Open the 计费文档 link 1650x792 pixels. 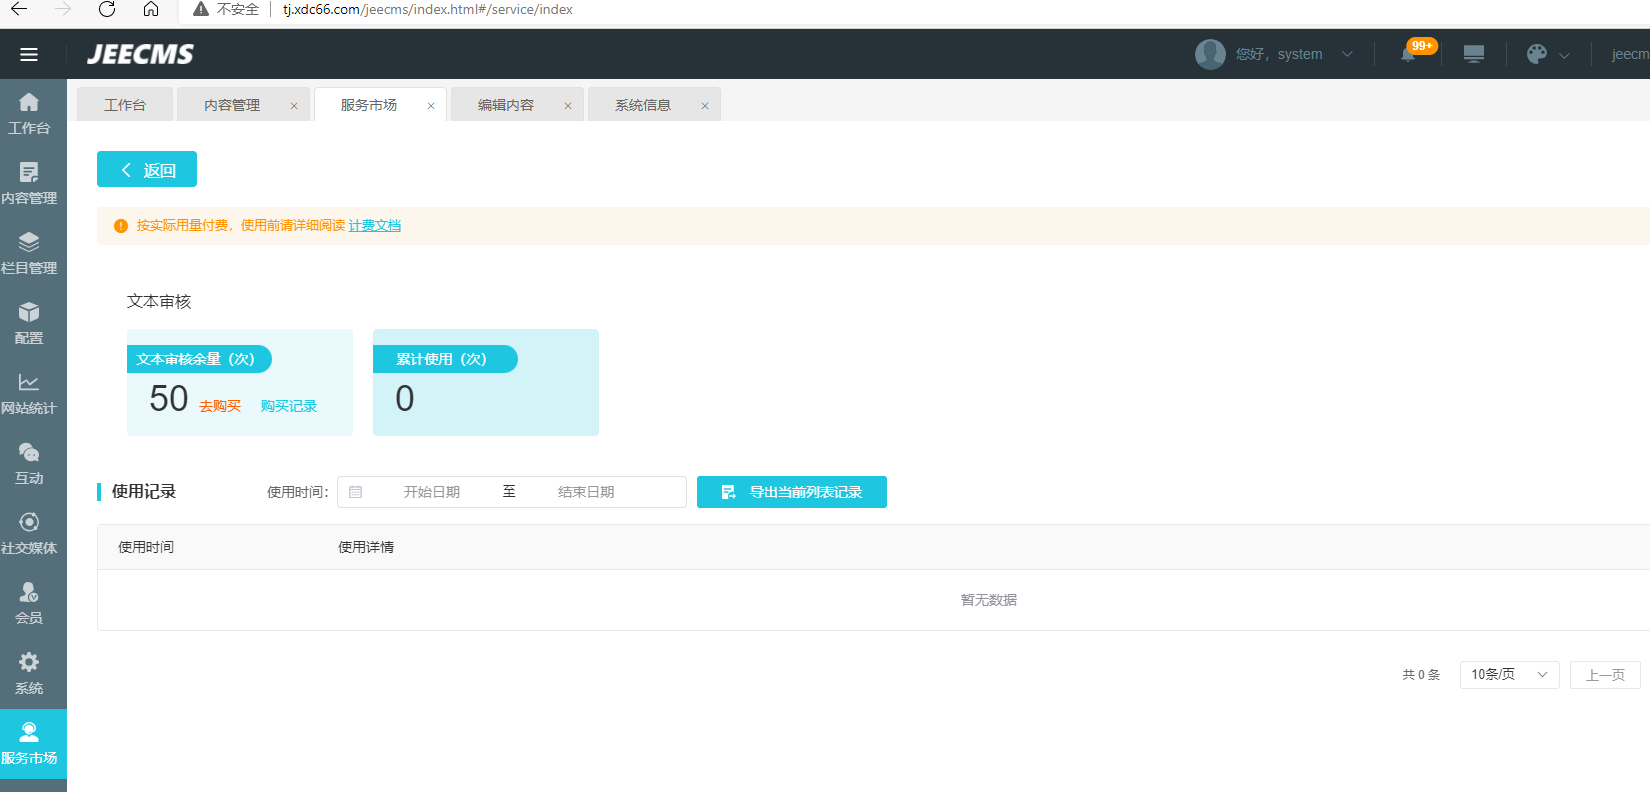tap(374, 226)
